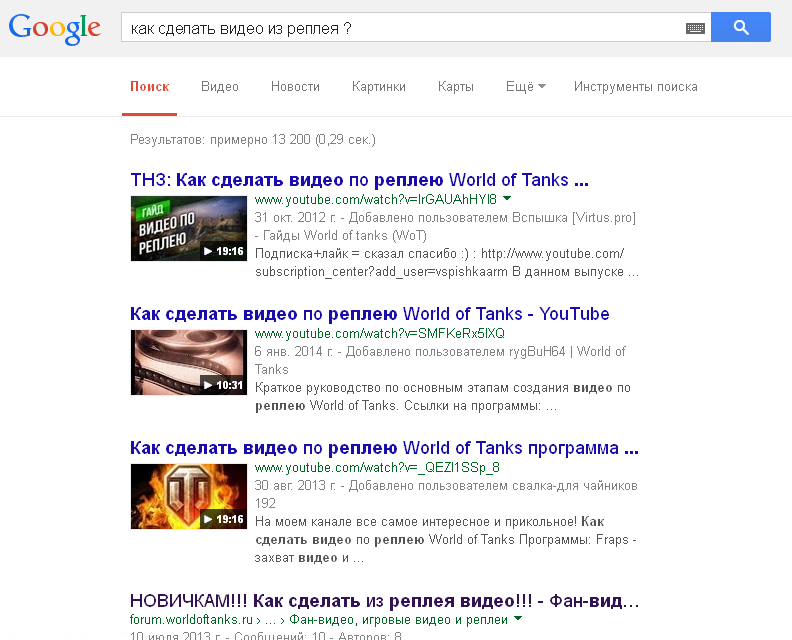Click the youtube URL ending SMFKeRx5IXQ

click(x=379, y=333)
